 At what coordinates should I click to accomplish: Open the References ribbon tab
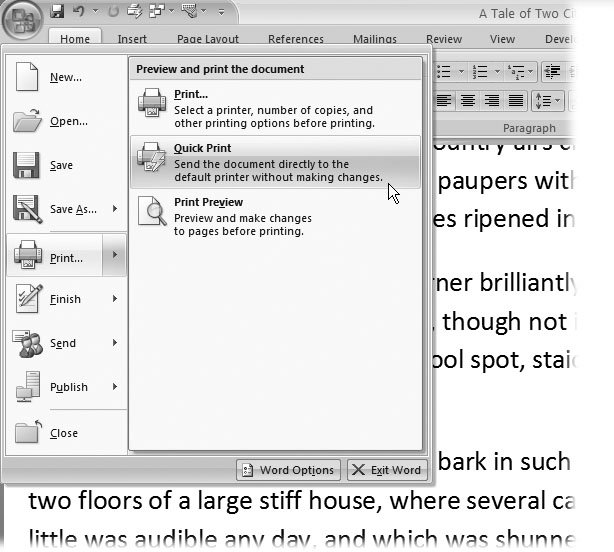295,40
